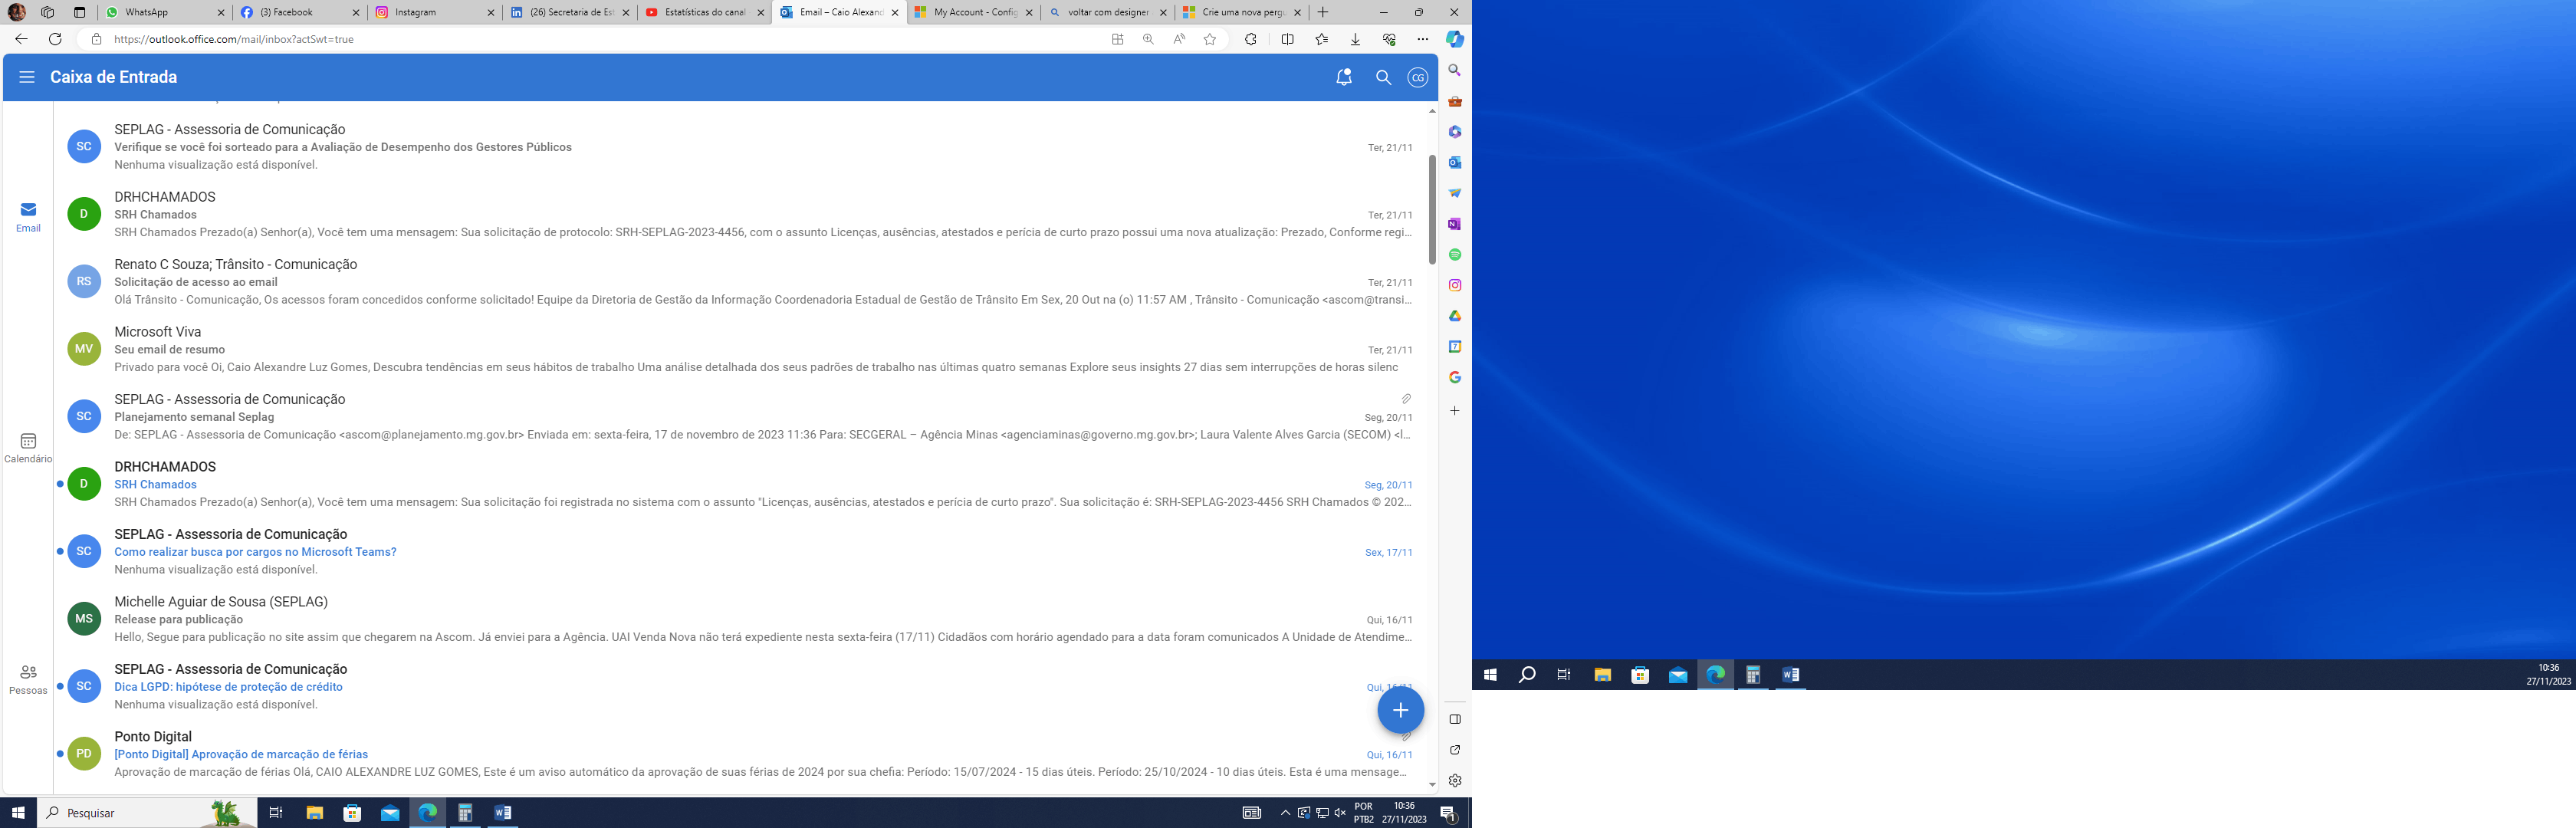The height and width of the screenshot is (828, 2576).
Task: Open the hamburger navigation menu
Action: coord(27,77)
